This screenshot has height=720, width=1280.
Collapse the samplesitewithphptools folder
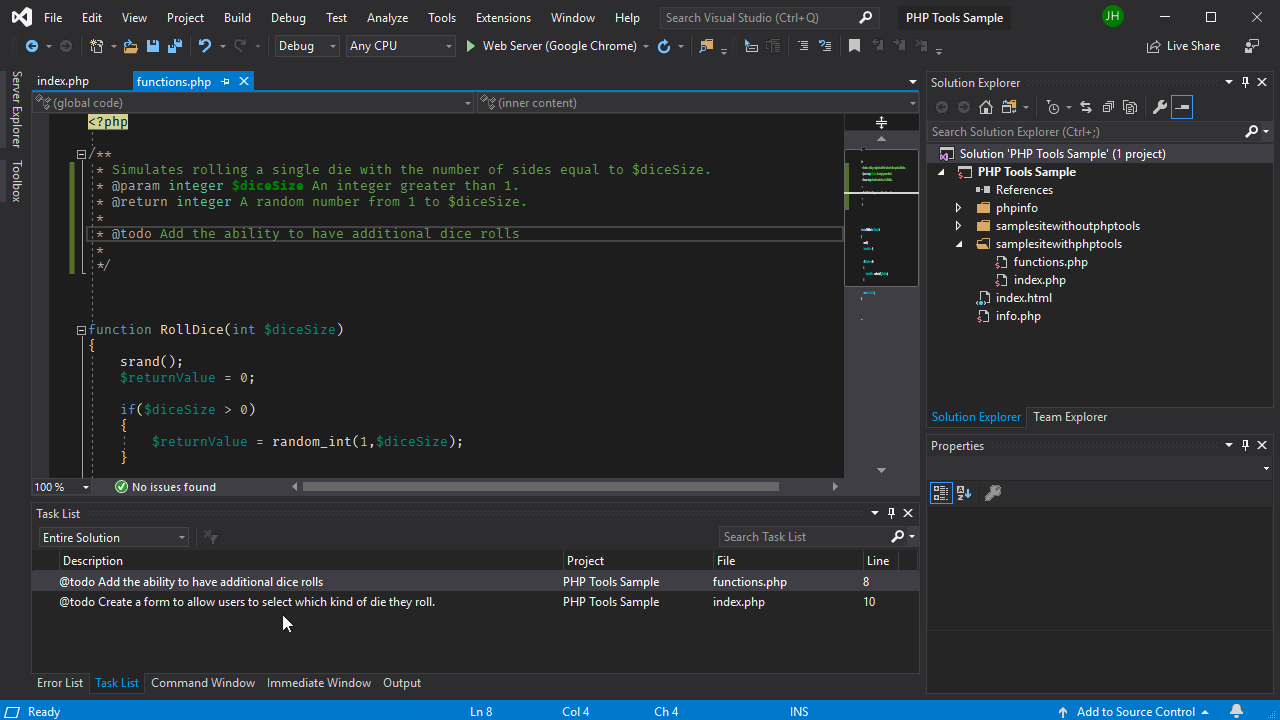coord(958,244)
